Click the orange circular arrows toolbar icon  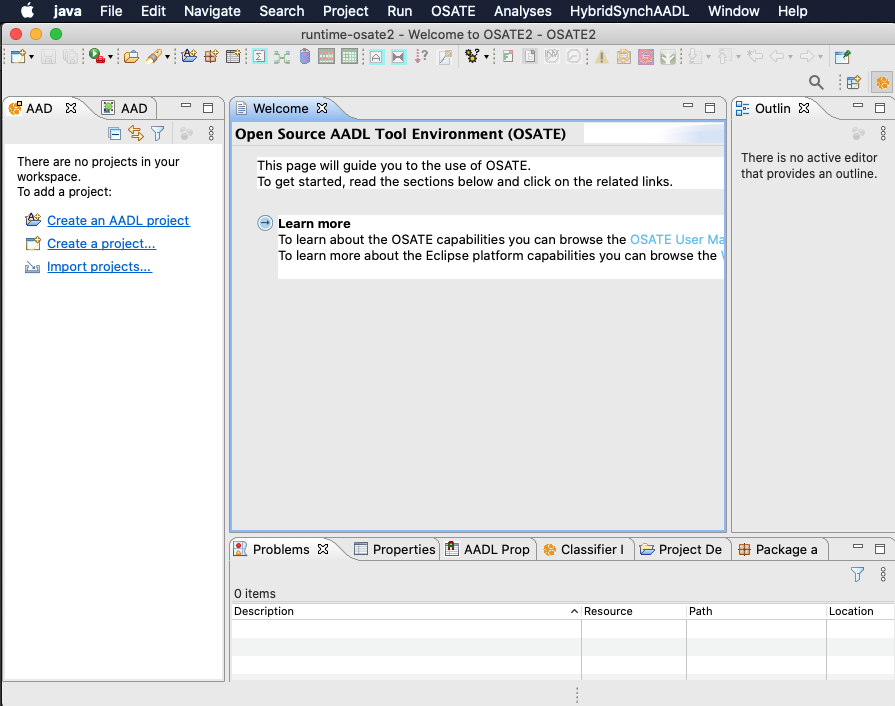click(x=624, y=57)
